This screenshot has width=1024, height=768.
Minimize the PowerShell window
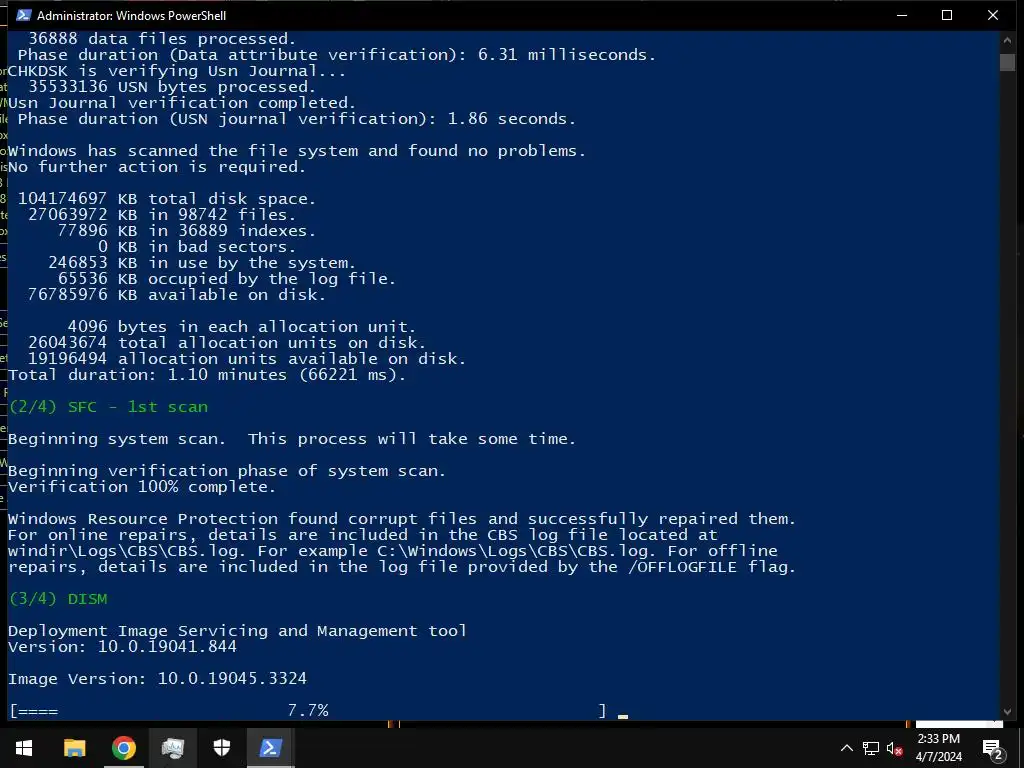pyautogui.click(x=902, y=15)
